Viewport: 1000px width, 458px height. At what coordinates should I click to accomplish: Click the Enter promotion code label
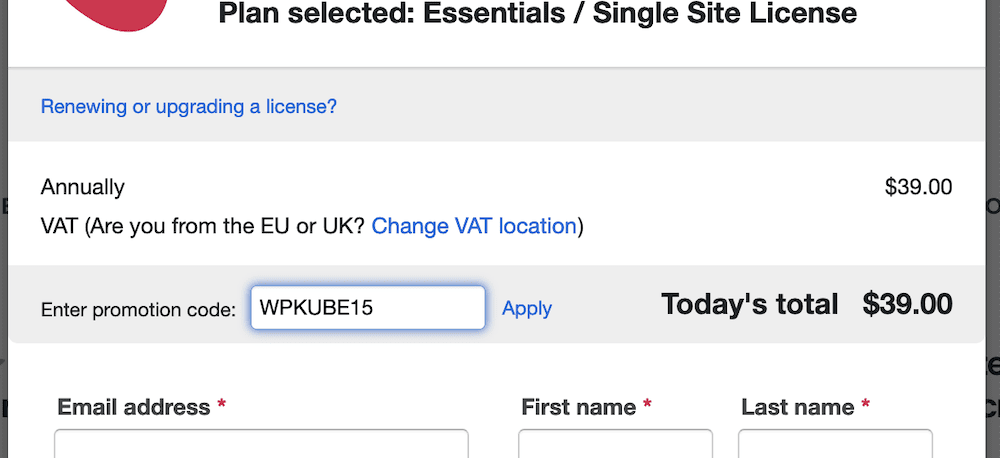[x=138, y=310]
